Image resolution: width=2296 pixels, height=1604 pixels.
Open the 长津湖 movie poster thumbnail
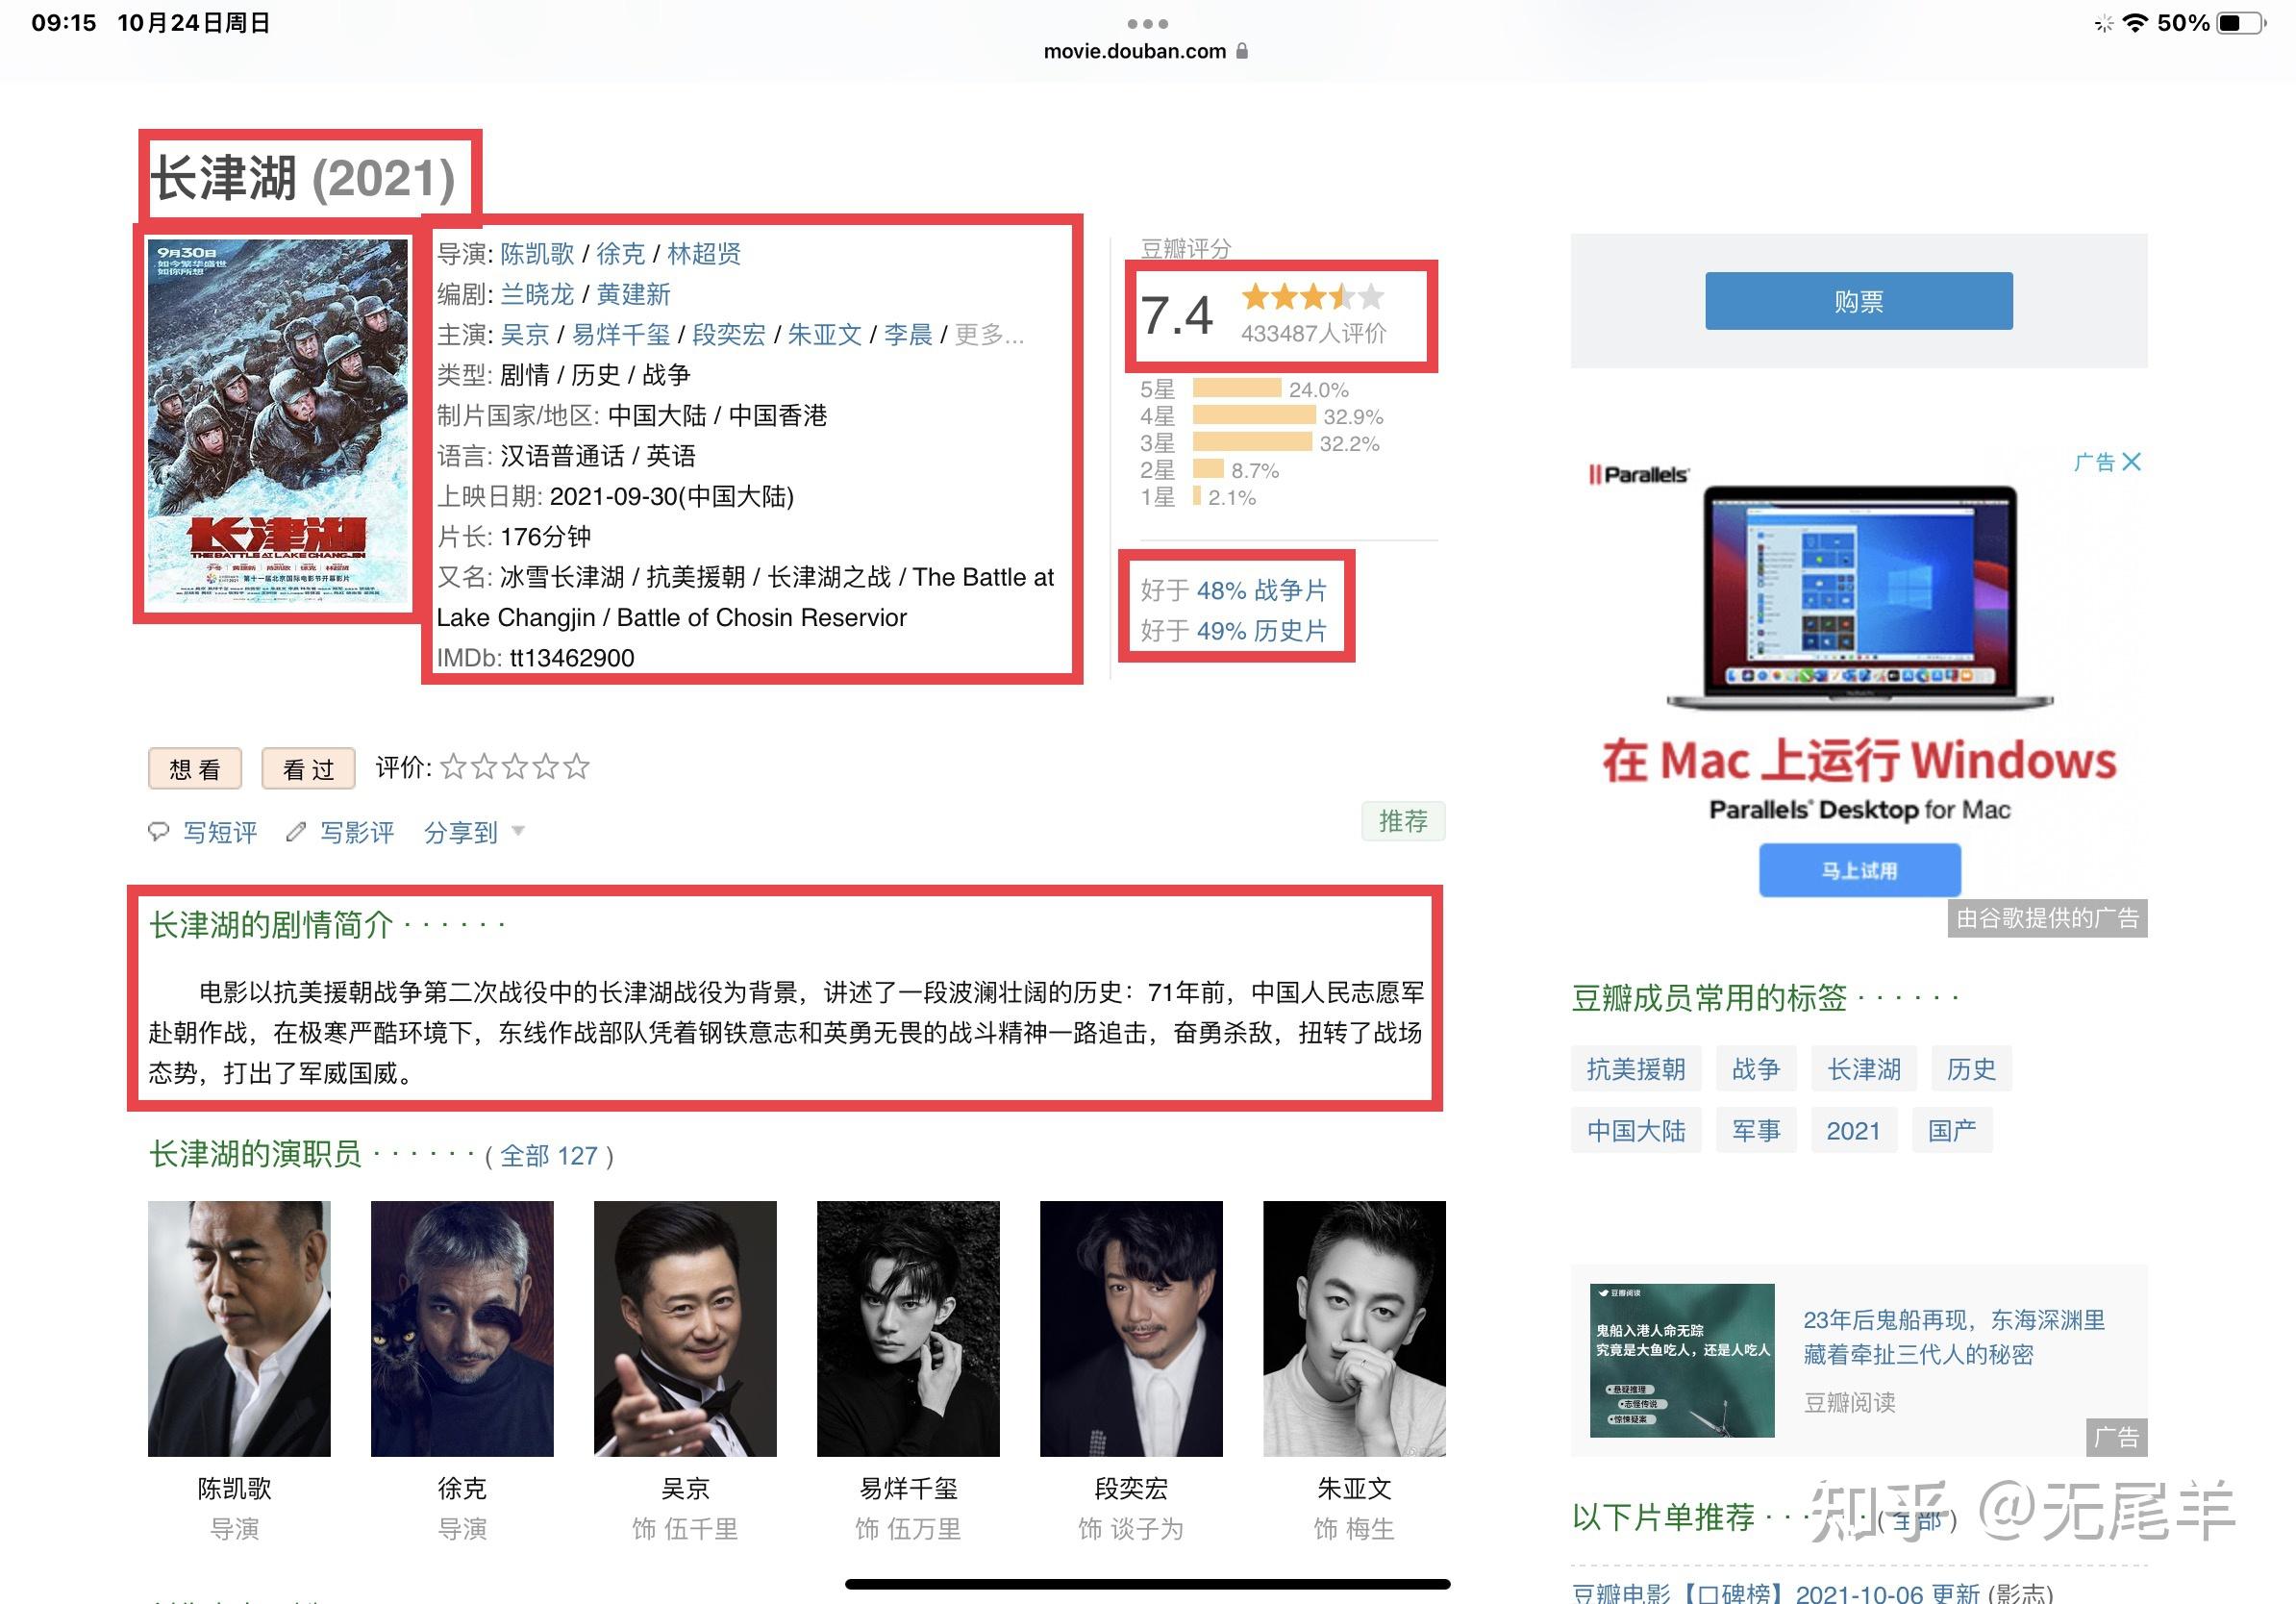point(277,420)
